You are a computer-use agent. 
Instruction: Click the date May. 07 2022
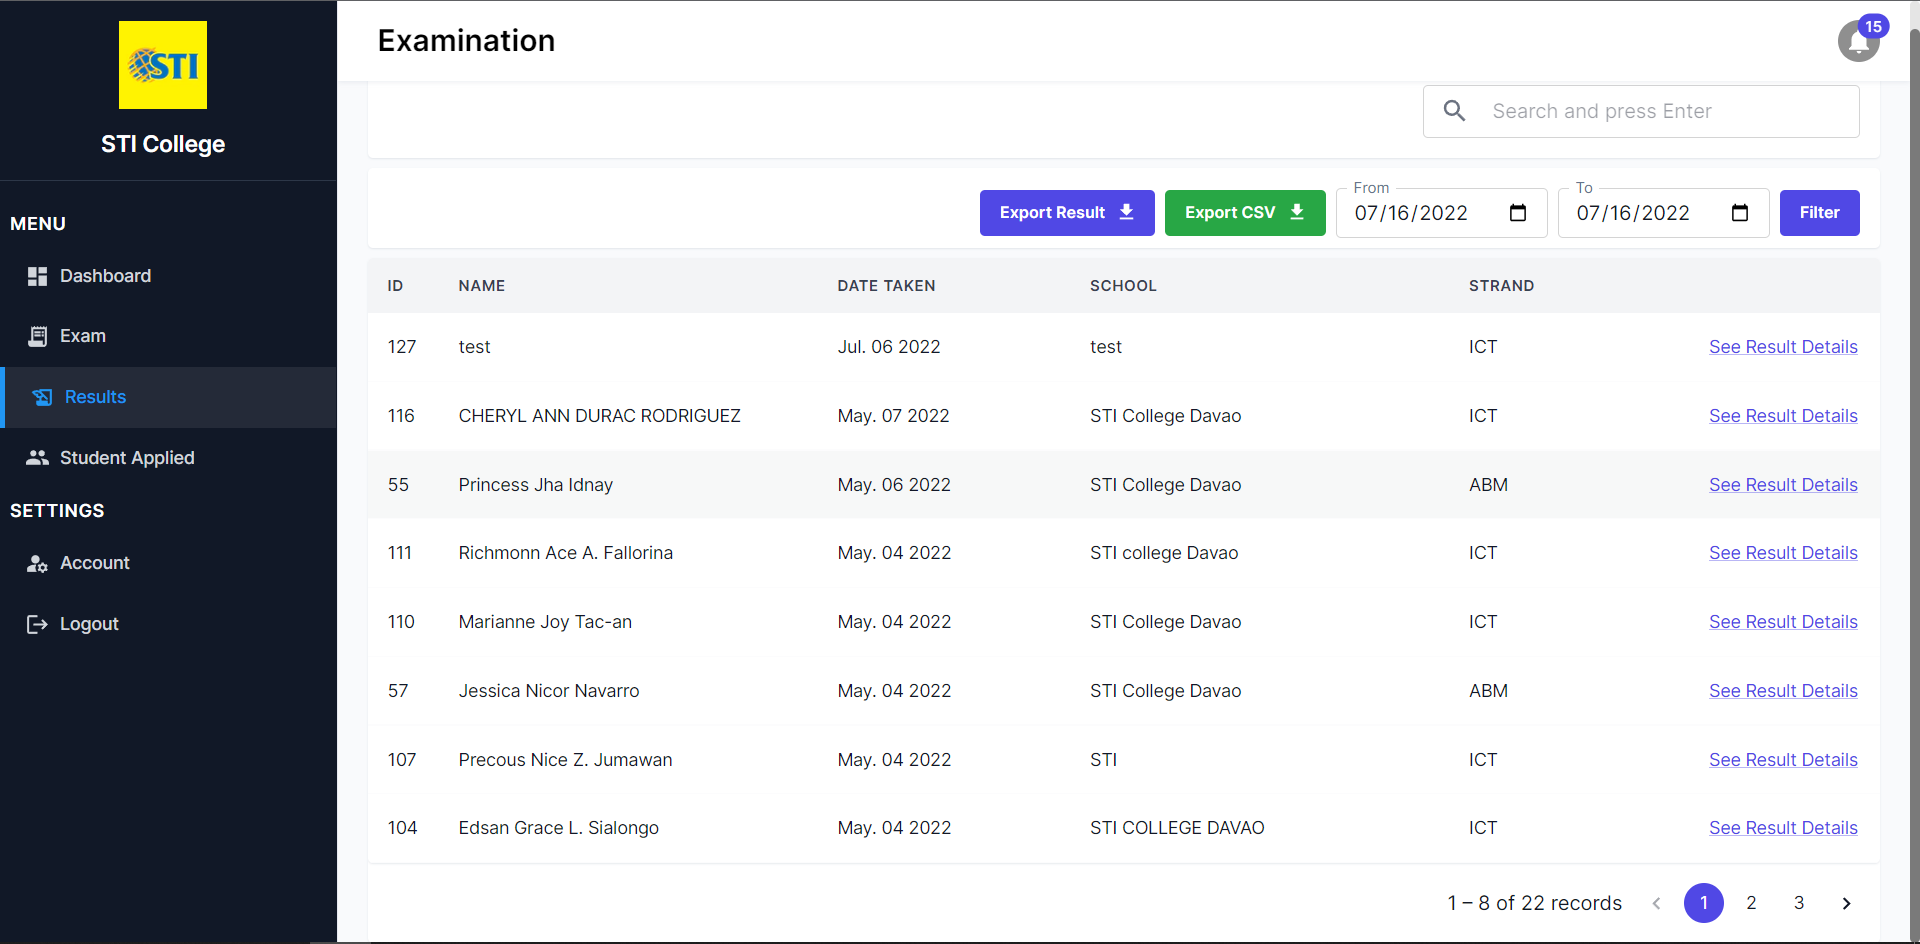pyautogui.click(x=893, y=416)
